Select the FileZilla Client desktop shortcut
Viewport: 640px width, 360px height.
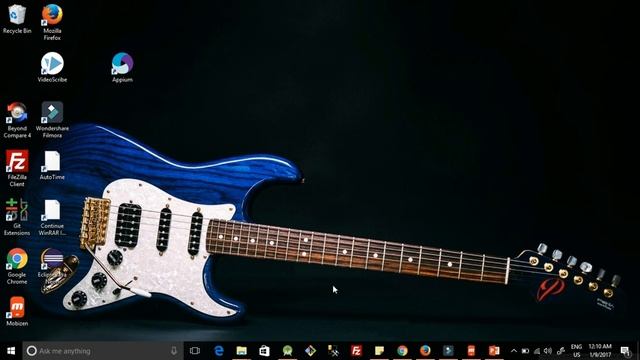pyautogui.click(x=17, y=168)
